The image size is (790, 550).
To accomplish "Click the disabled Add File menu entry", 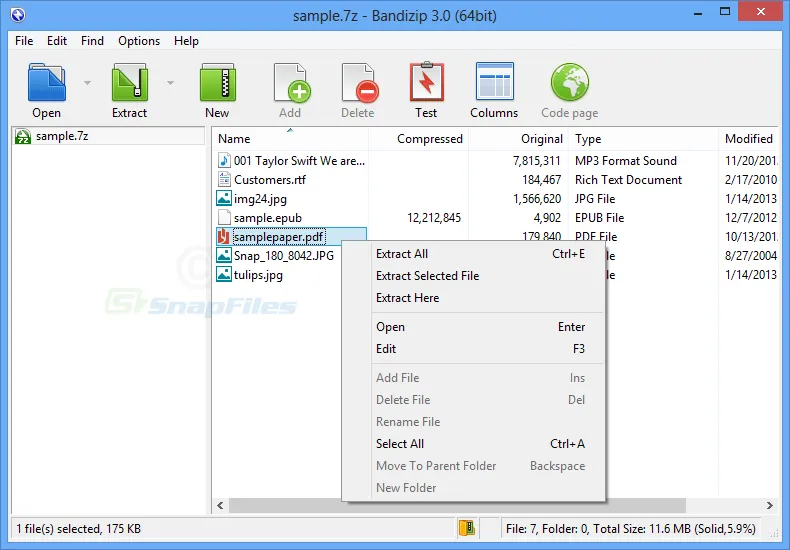I will pos(474,378).
